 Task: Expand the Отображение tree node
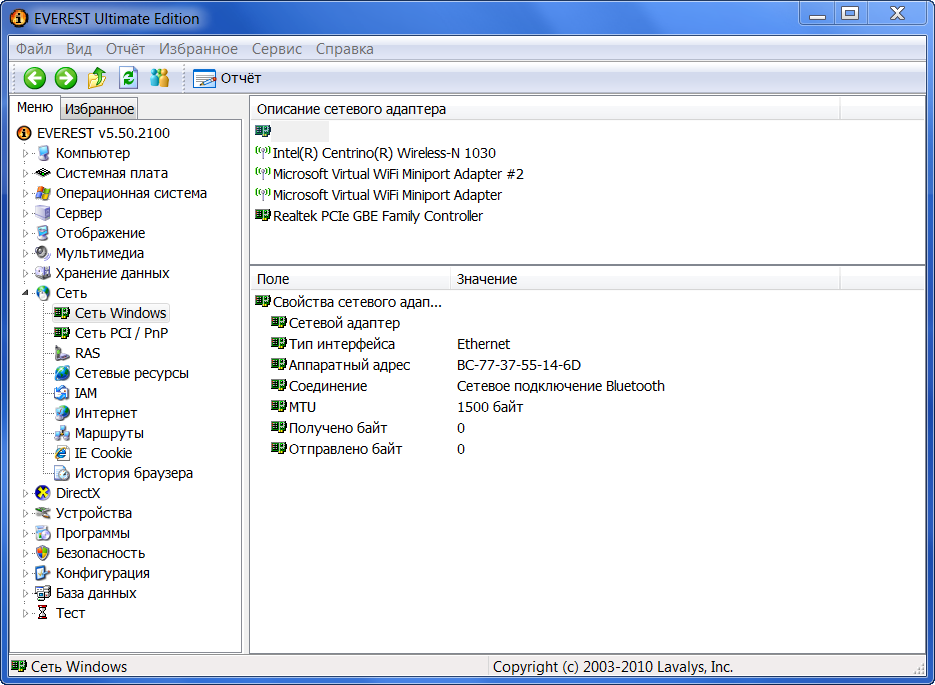point(25,233)
